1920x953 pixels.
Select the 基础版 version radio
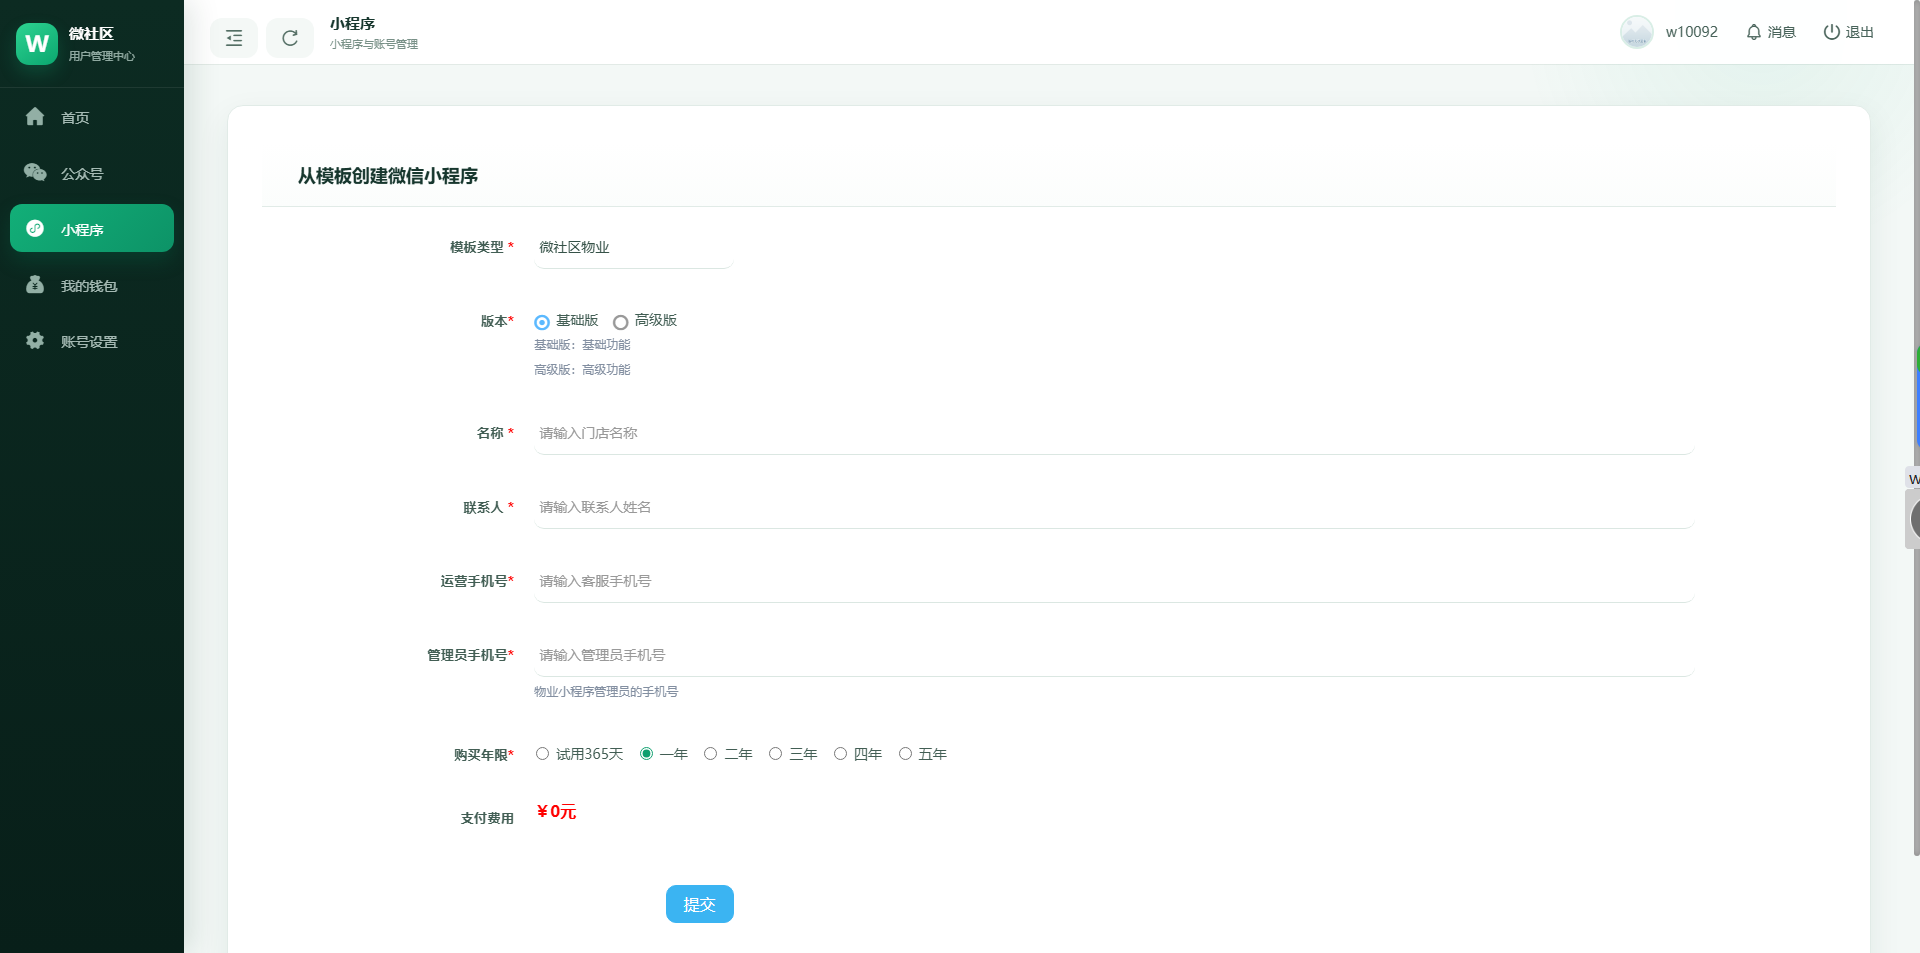pyautogui.click(x=542, y=322)
